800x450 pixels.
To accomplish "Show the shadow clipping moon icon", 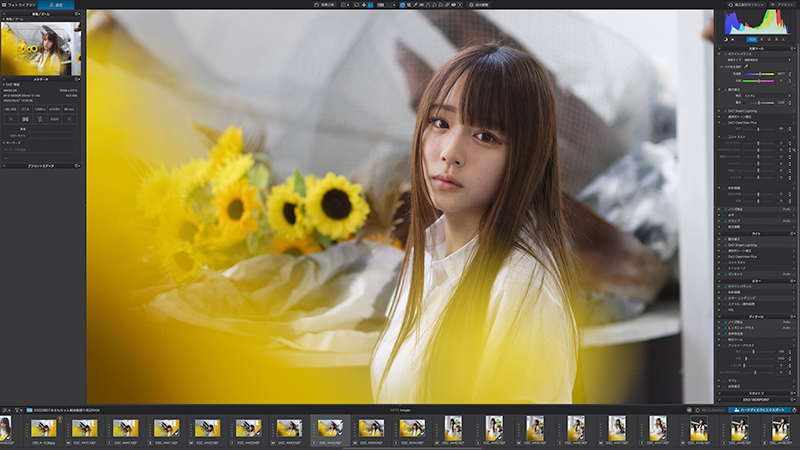I will [x=726, y=39].
